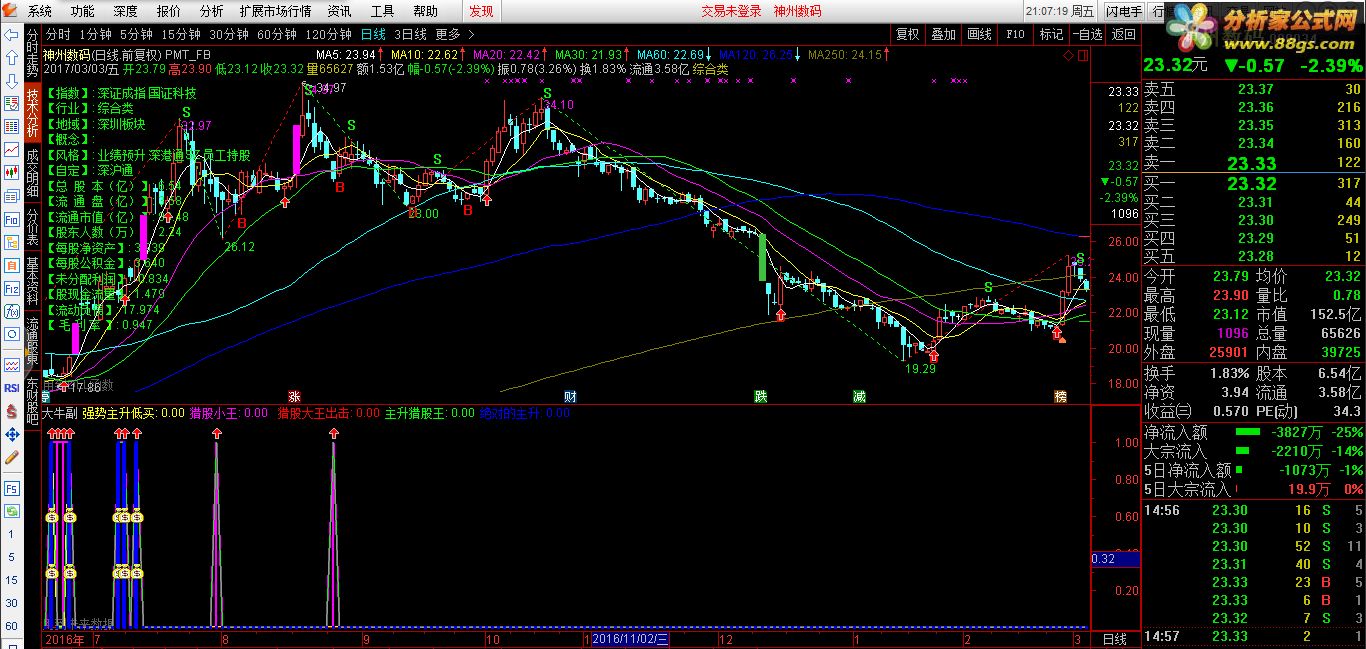Click the back arrow icon in left toolbar
This screenshot has height=649, width=1366.
click(x=11, y=35)
